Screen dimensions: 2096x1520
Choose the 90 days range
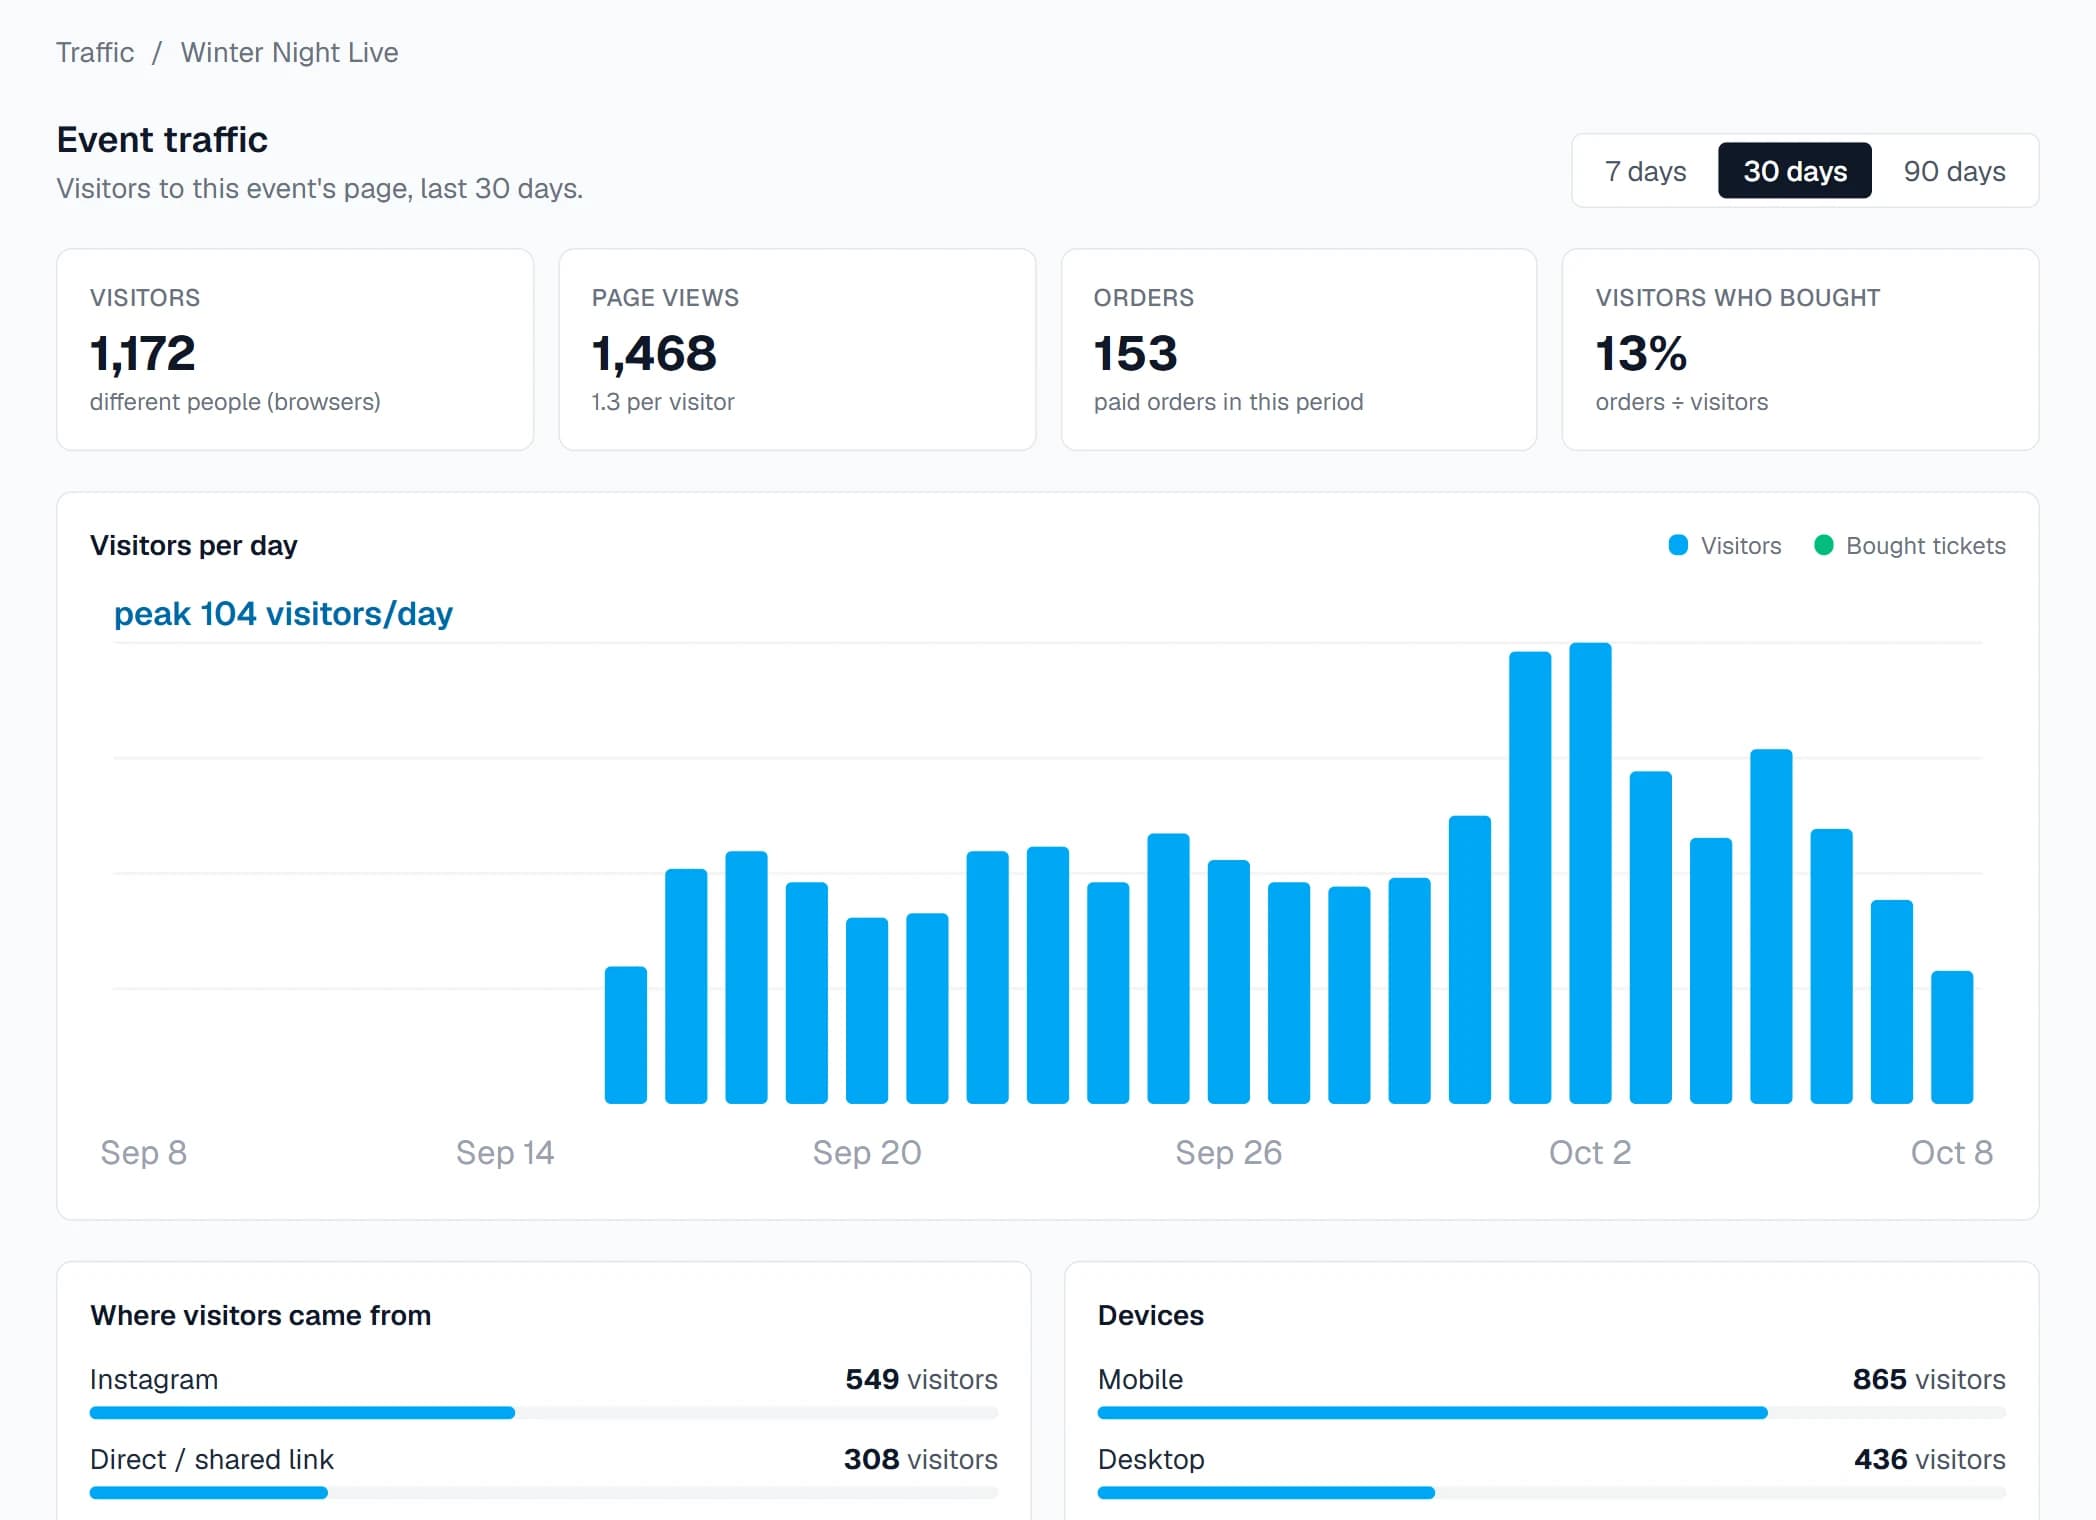tap(1954, 171)
